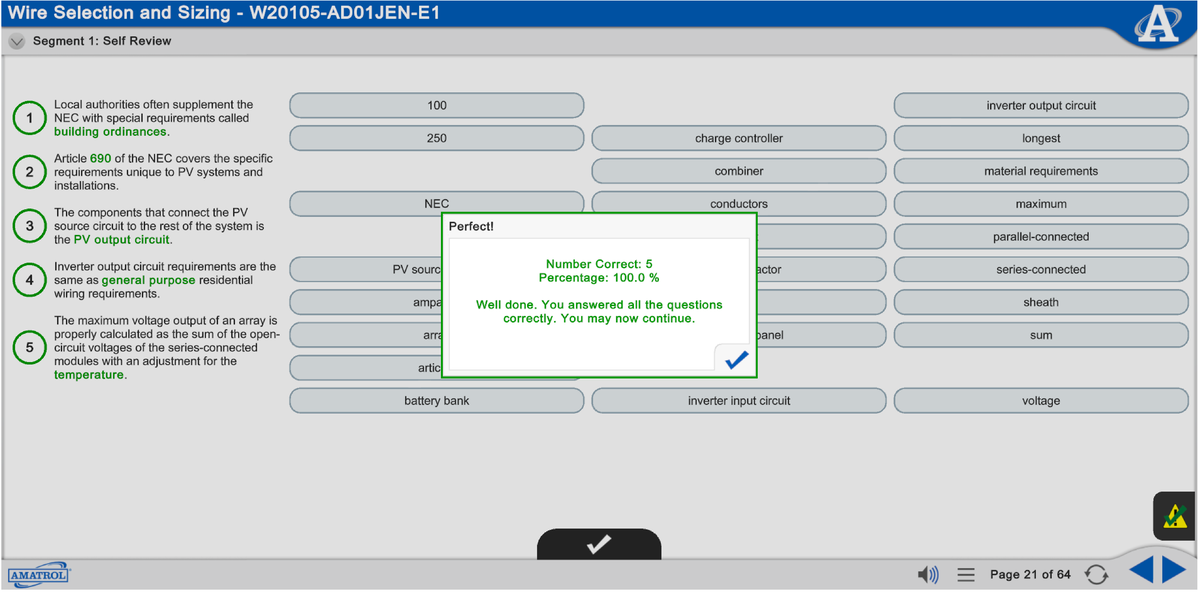The width and height of the screenshot is (1200, 594).
Task: Select question number 1 circle
Action: click(x=30, y=118)
